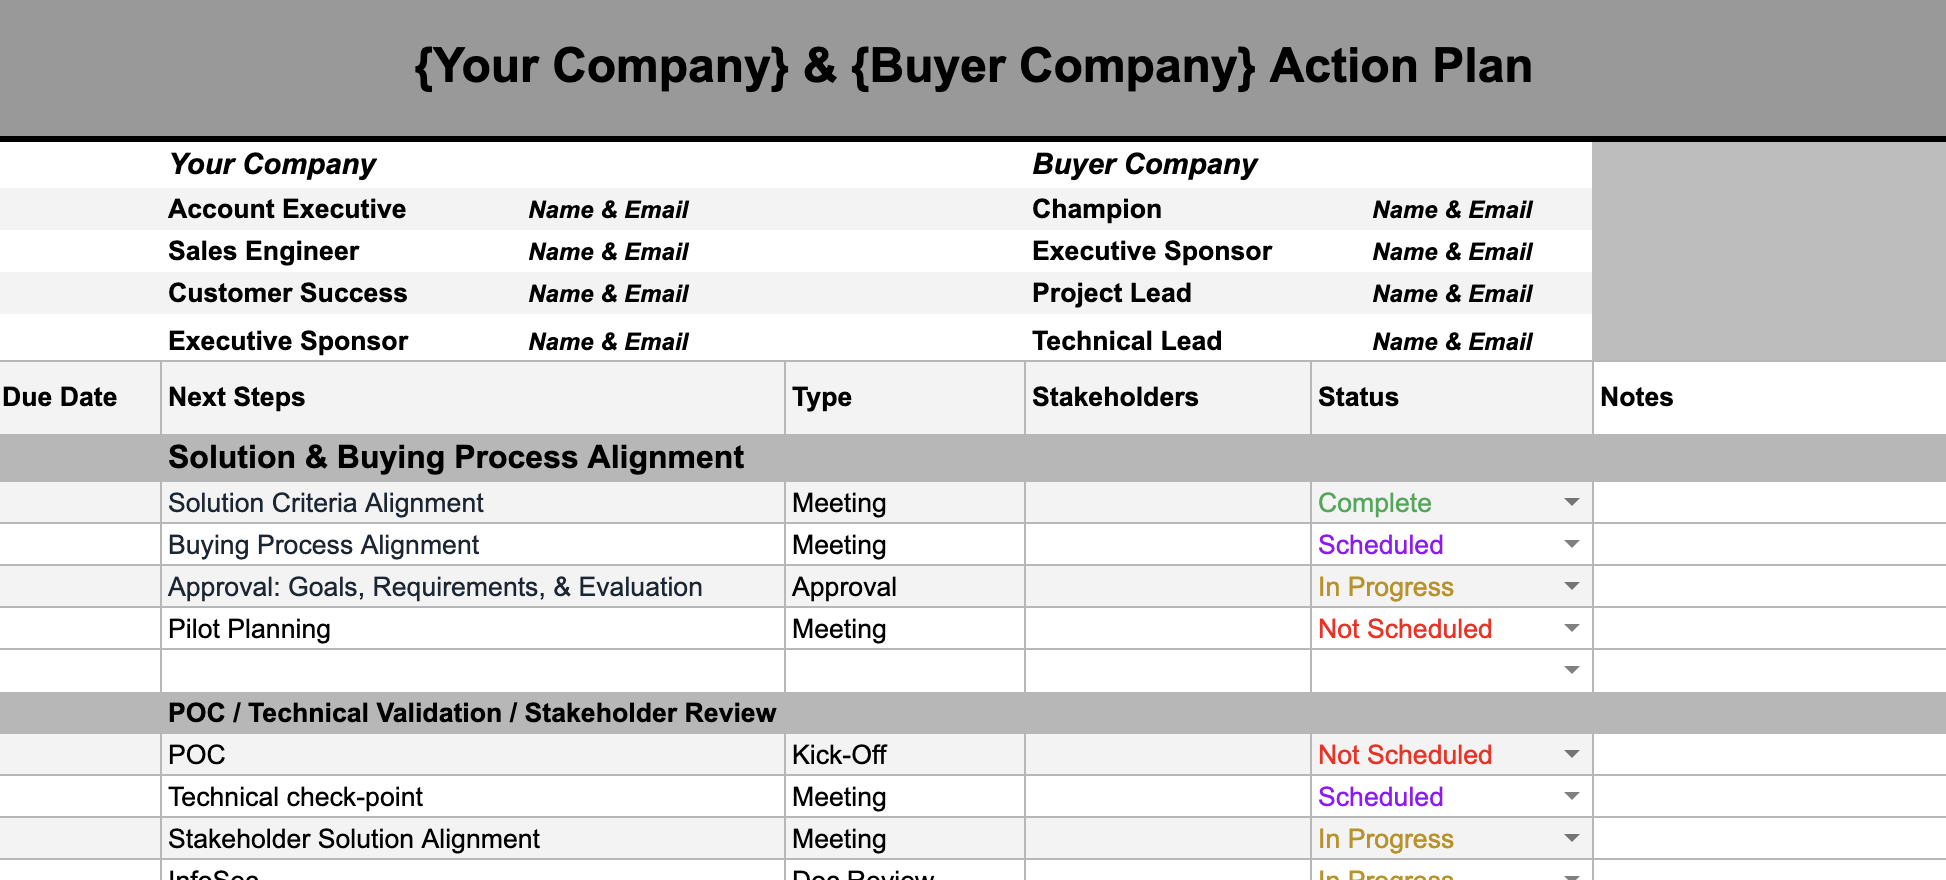Click the POC / Technical Validation / Stakeholder Review header
This screenshot has width=1946, height=880.
pos(473,713)
